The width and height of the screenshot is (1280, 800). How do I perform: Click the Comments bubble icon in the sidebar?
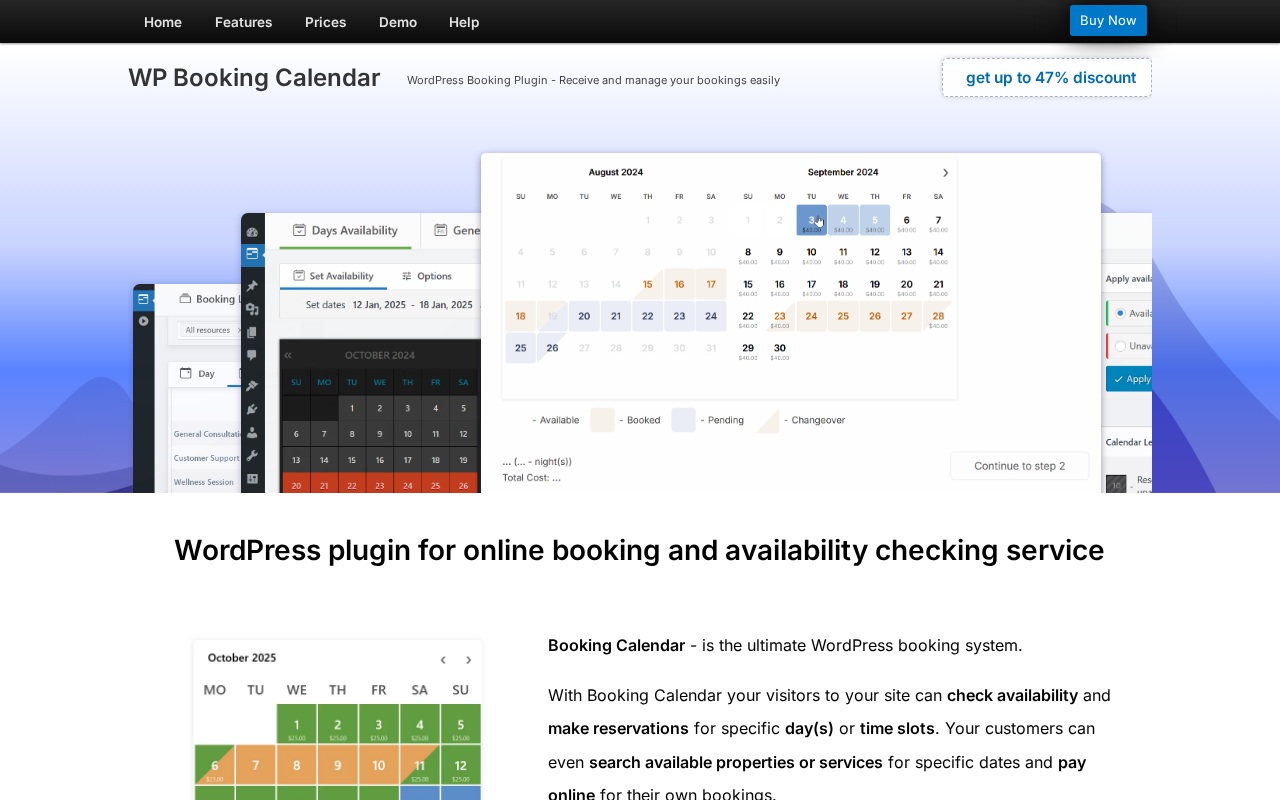[252, 354]
